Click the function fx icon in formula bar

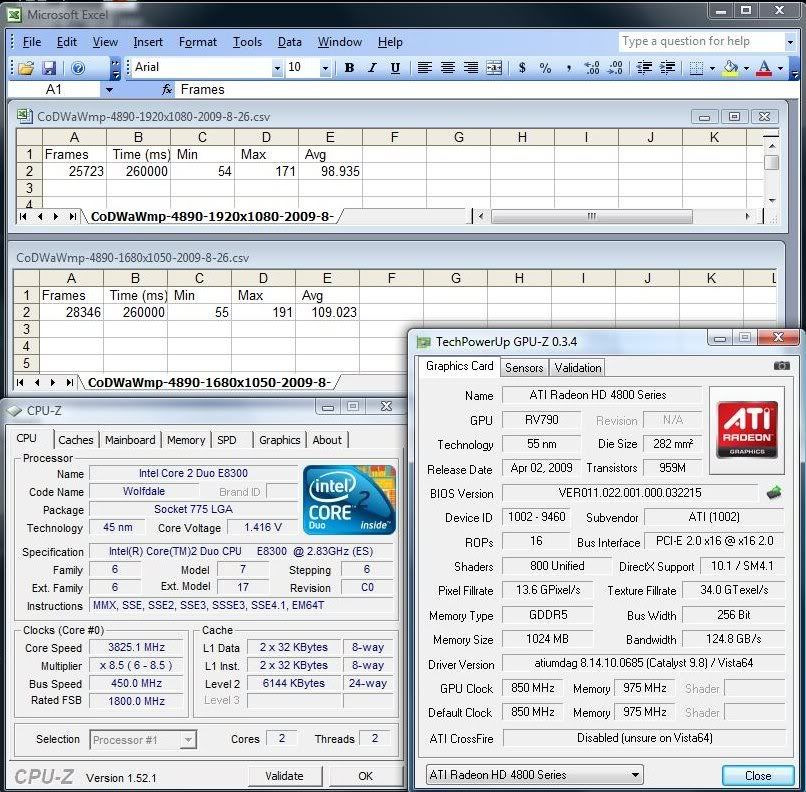pos(167,90)
